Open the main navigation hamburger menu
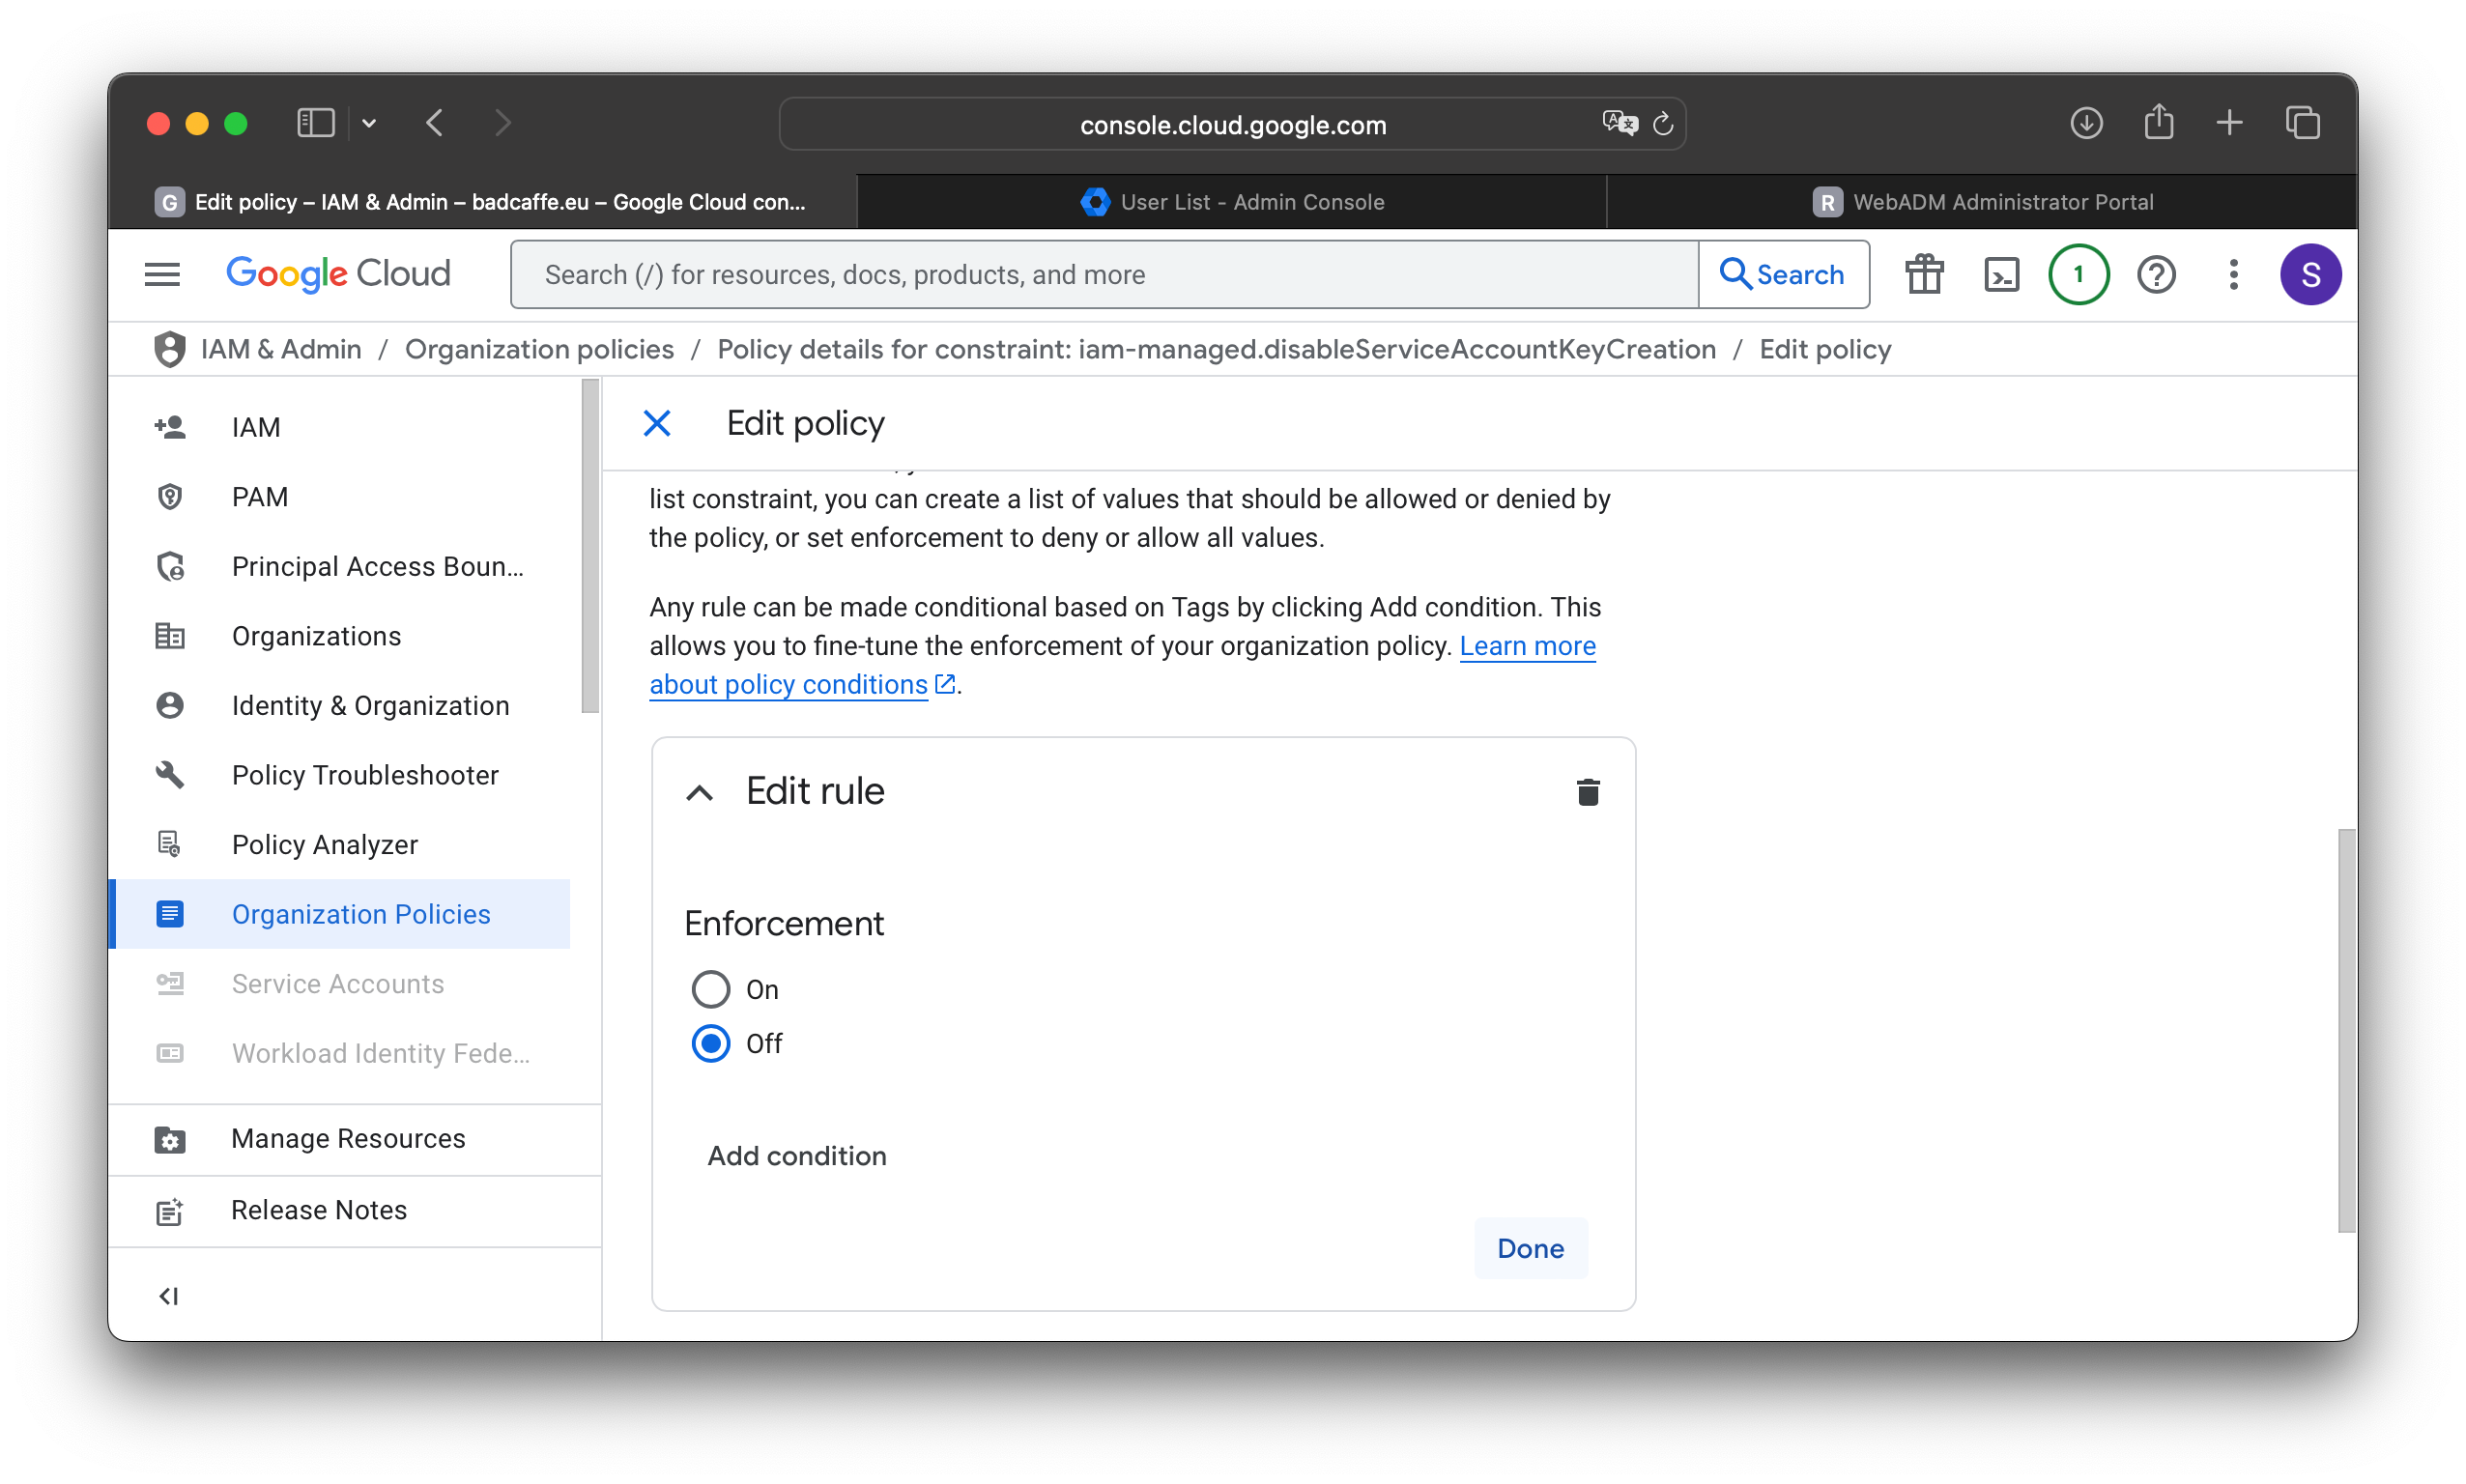This screenshot has width=2466, height=1484. 162,274
